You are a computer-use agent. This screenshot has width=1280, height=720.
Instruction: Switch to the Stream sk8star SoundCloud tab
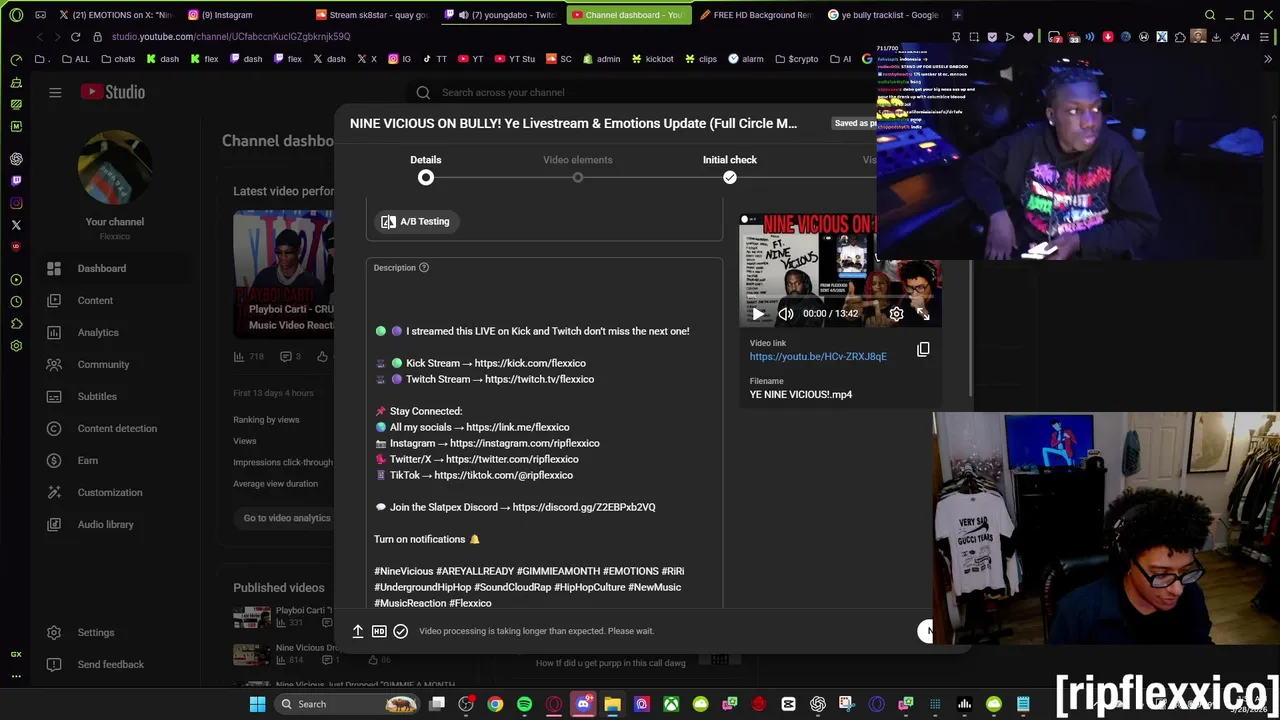[x=372, y=15]
